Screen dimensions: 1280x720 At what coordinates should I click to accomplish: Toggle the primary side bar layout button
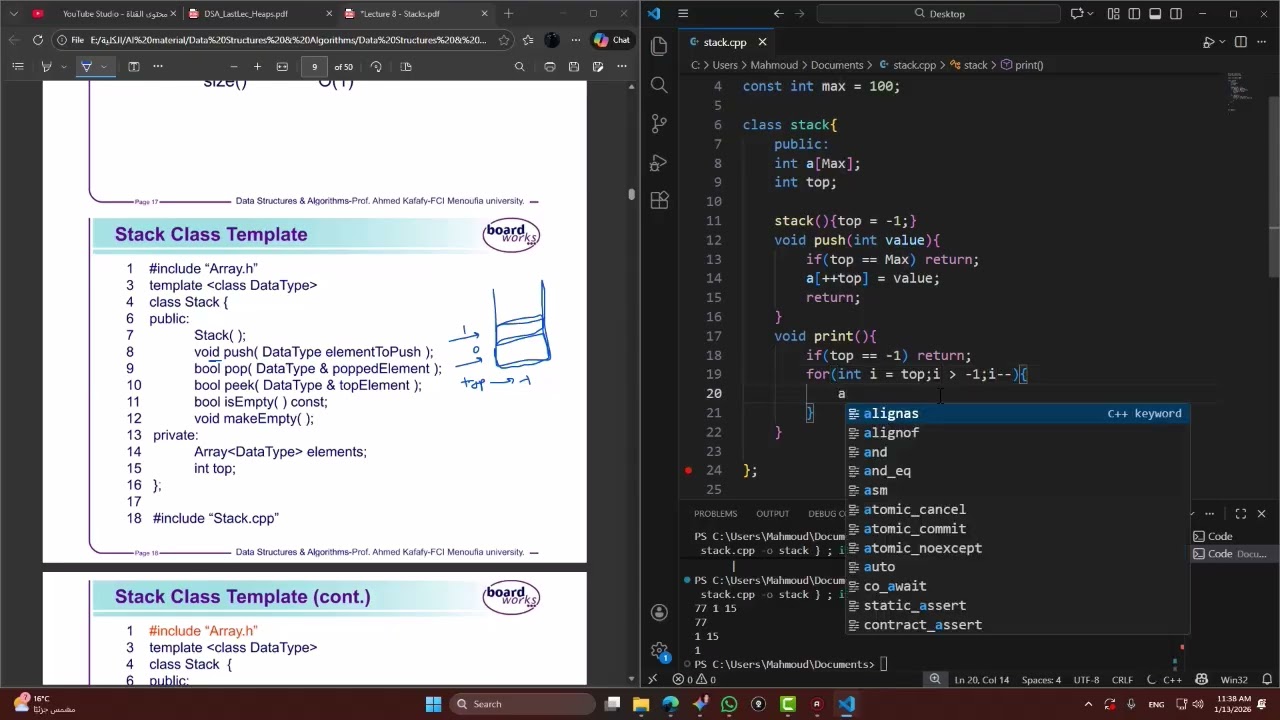coord(1134,14)
